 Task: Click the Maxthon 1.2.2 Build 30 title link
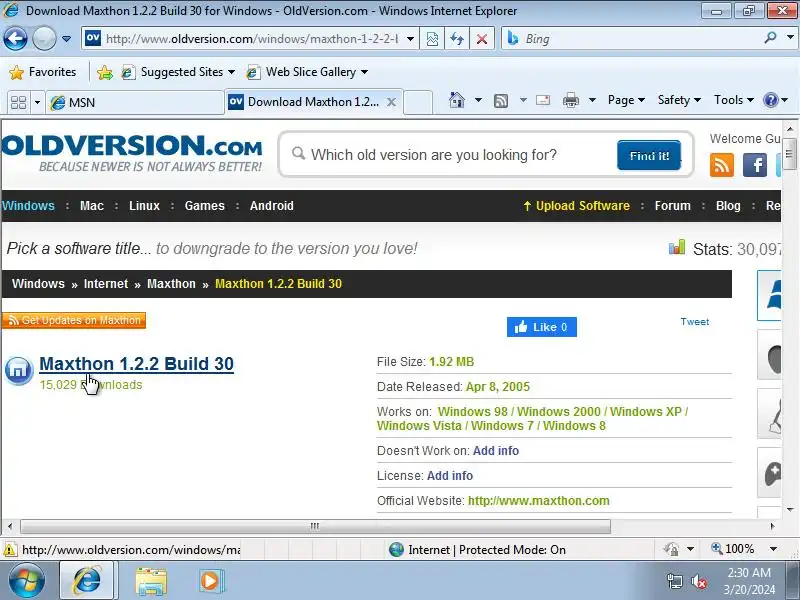137,364
